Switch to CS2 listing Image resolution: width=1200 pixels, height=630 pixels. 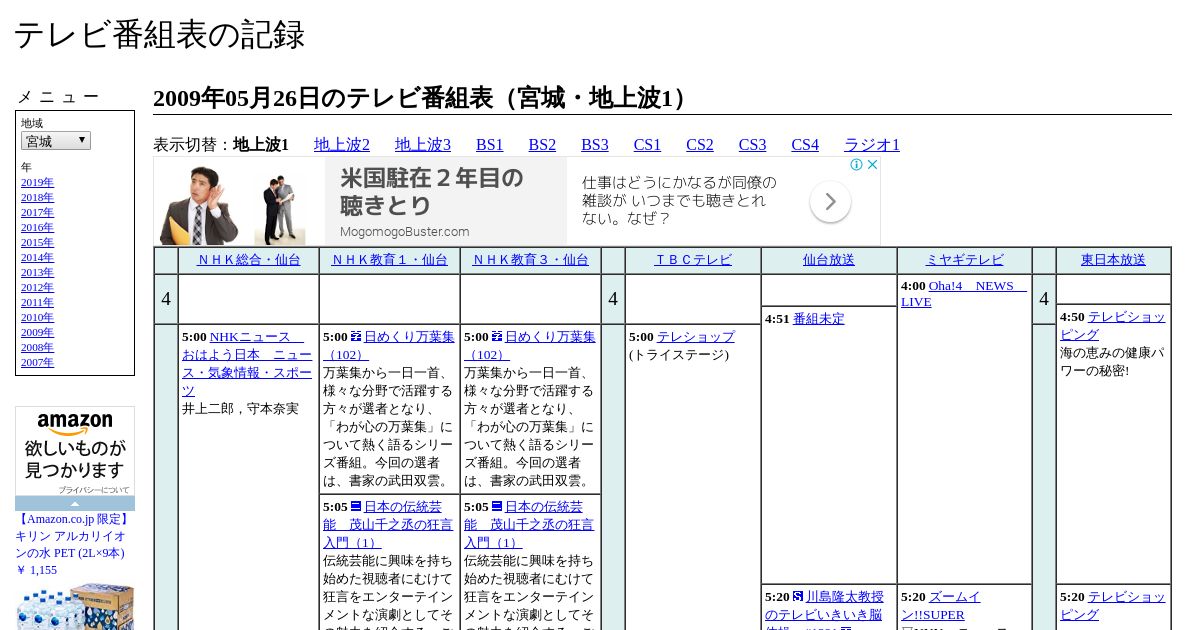tap(700, 144)
